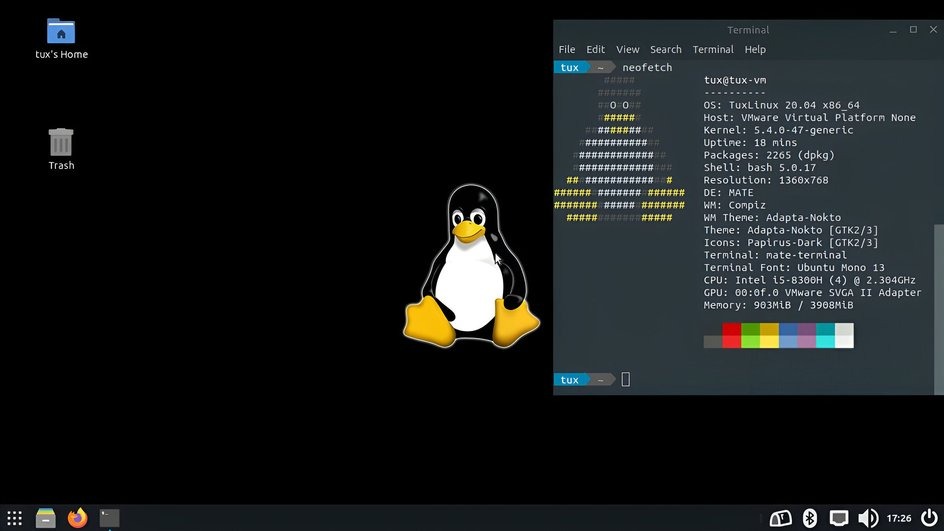Screen dimensions: 944x531
Task: Open the Terminal View menu
Action: (x=627, y=49)
